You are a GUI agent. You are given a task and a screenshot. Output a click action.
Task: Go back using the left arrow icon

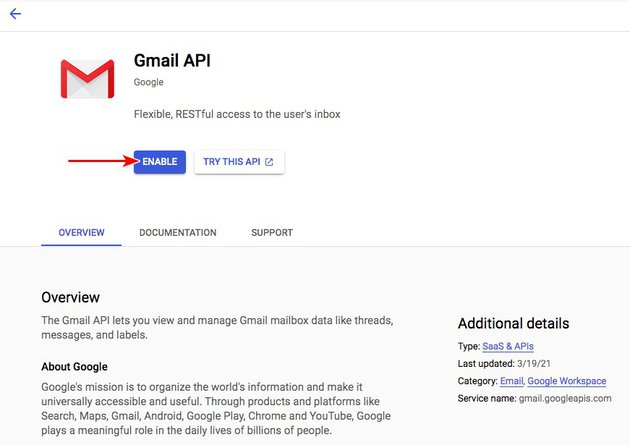click(15, 14)
